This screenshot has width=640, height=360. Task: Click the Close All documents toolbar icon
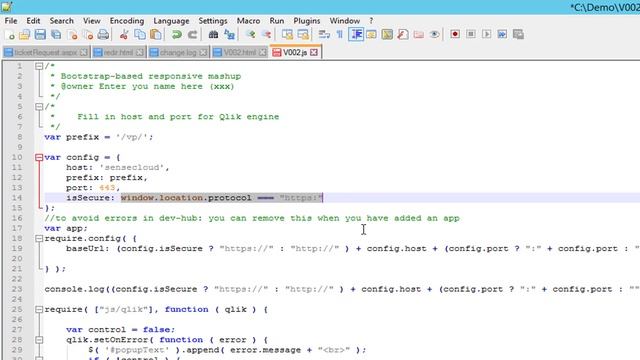[x=88, y=35]
